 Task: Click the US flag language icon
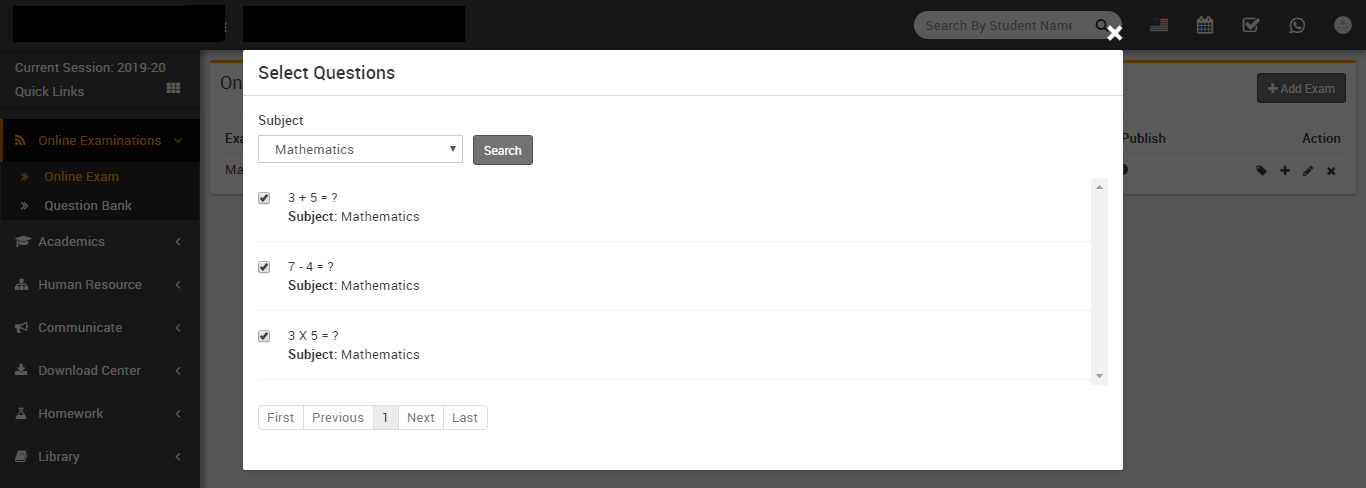click(x=1159, y=25)
